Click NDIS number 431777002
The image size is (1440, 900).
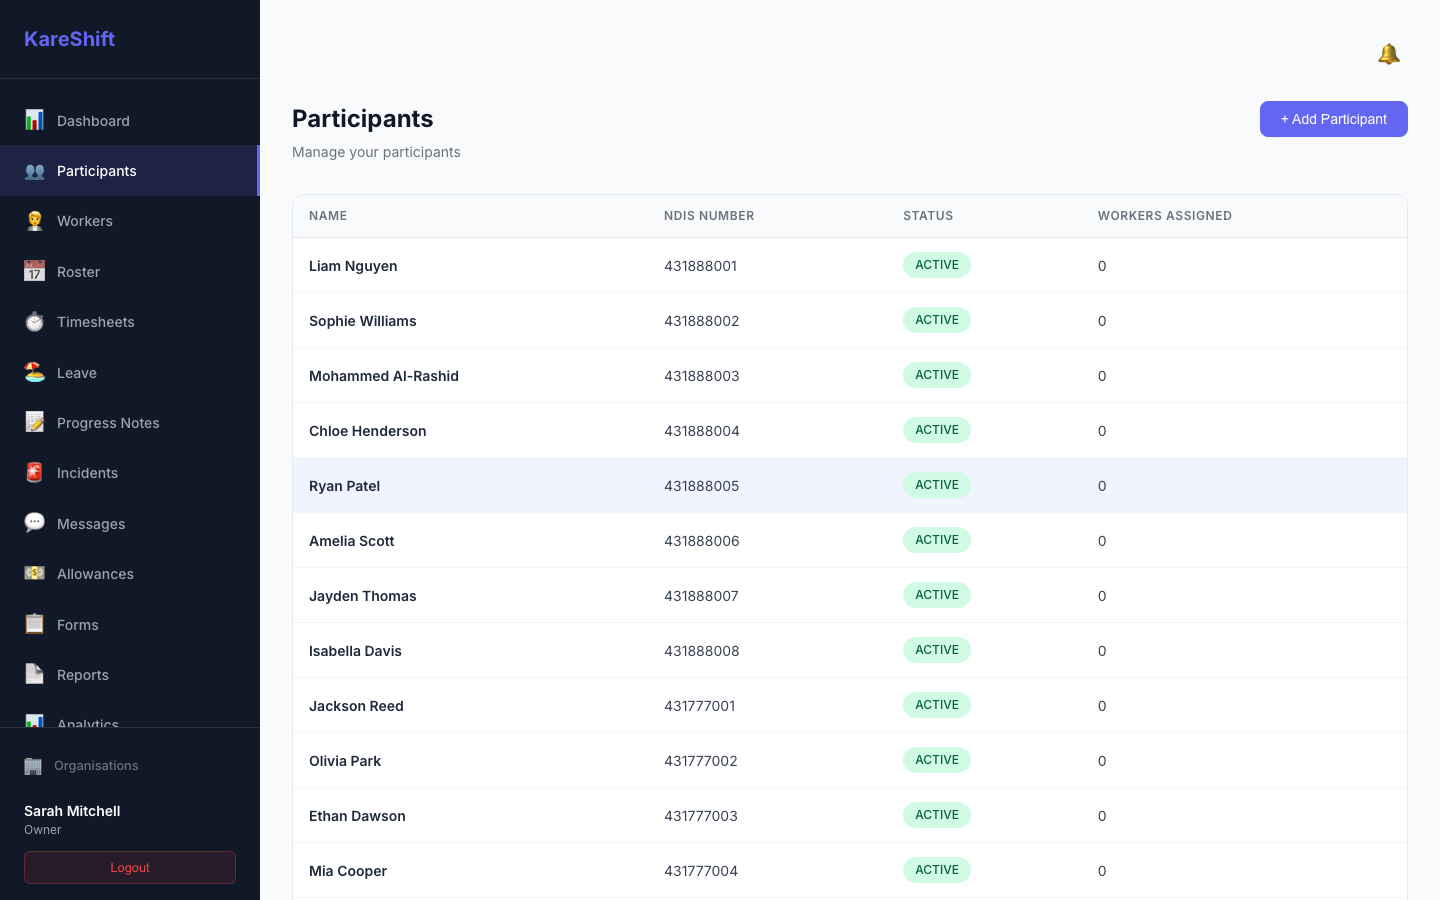[701, 761]
